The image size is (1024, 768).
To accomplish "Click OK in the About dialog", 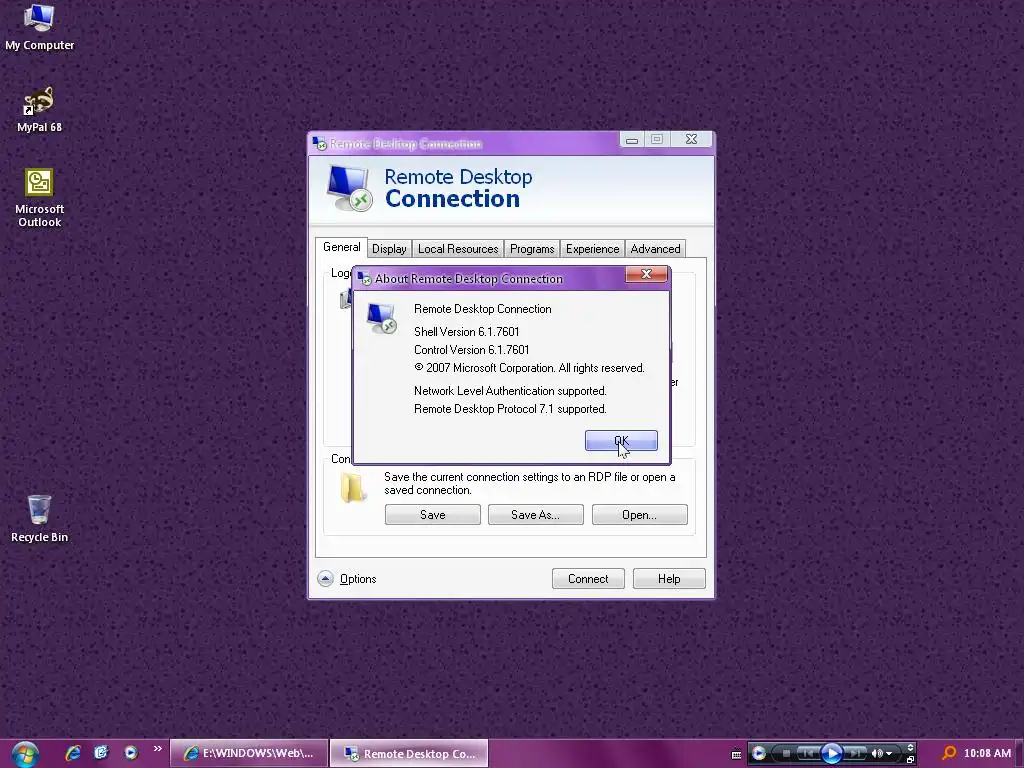I will [621, 441].
